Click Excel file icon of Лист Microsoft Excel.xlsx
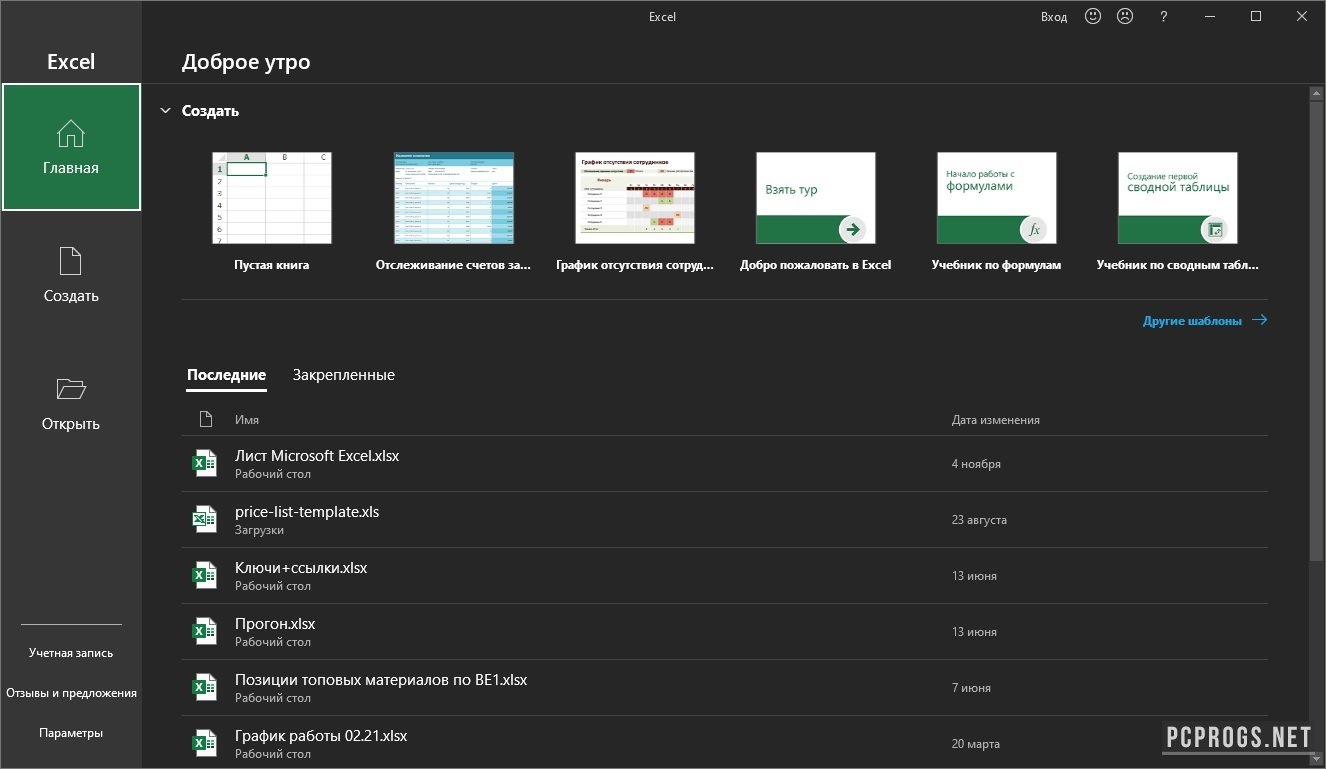Screen dimensions: 1326x769 [204, 463]
